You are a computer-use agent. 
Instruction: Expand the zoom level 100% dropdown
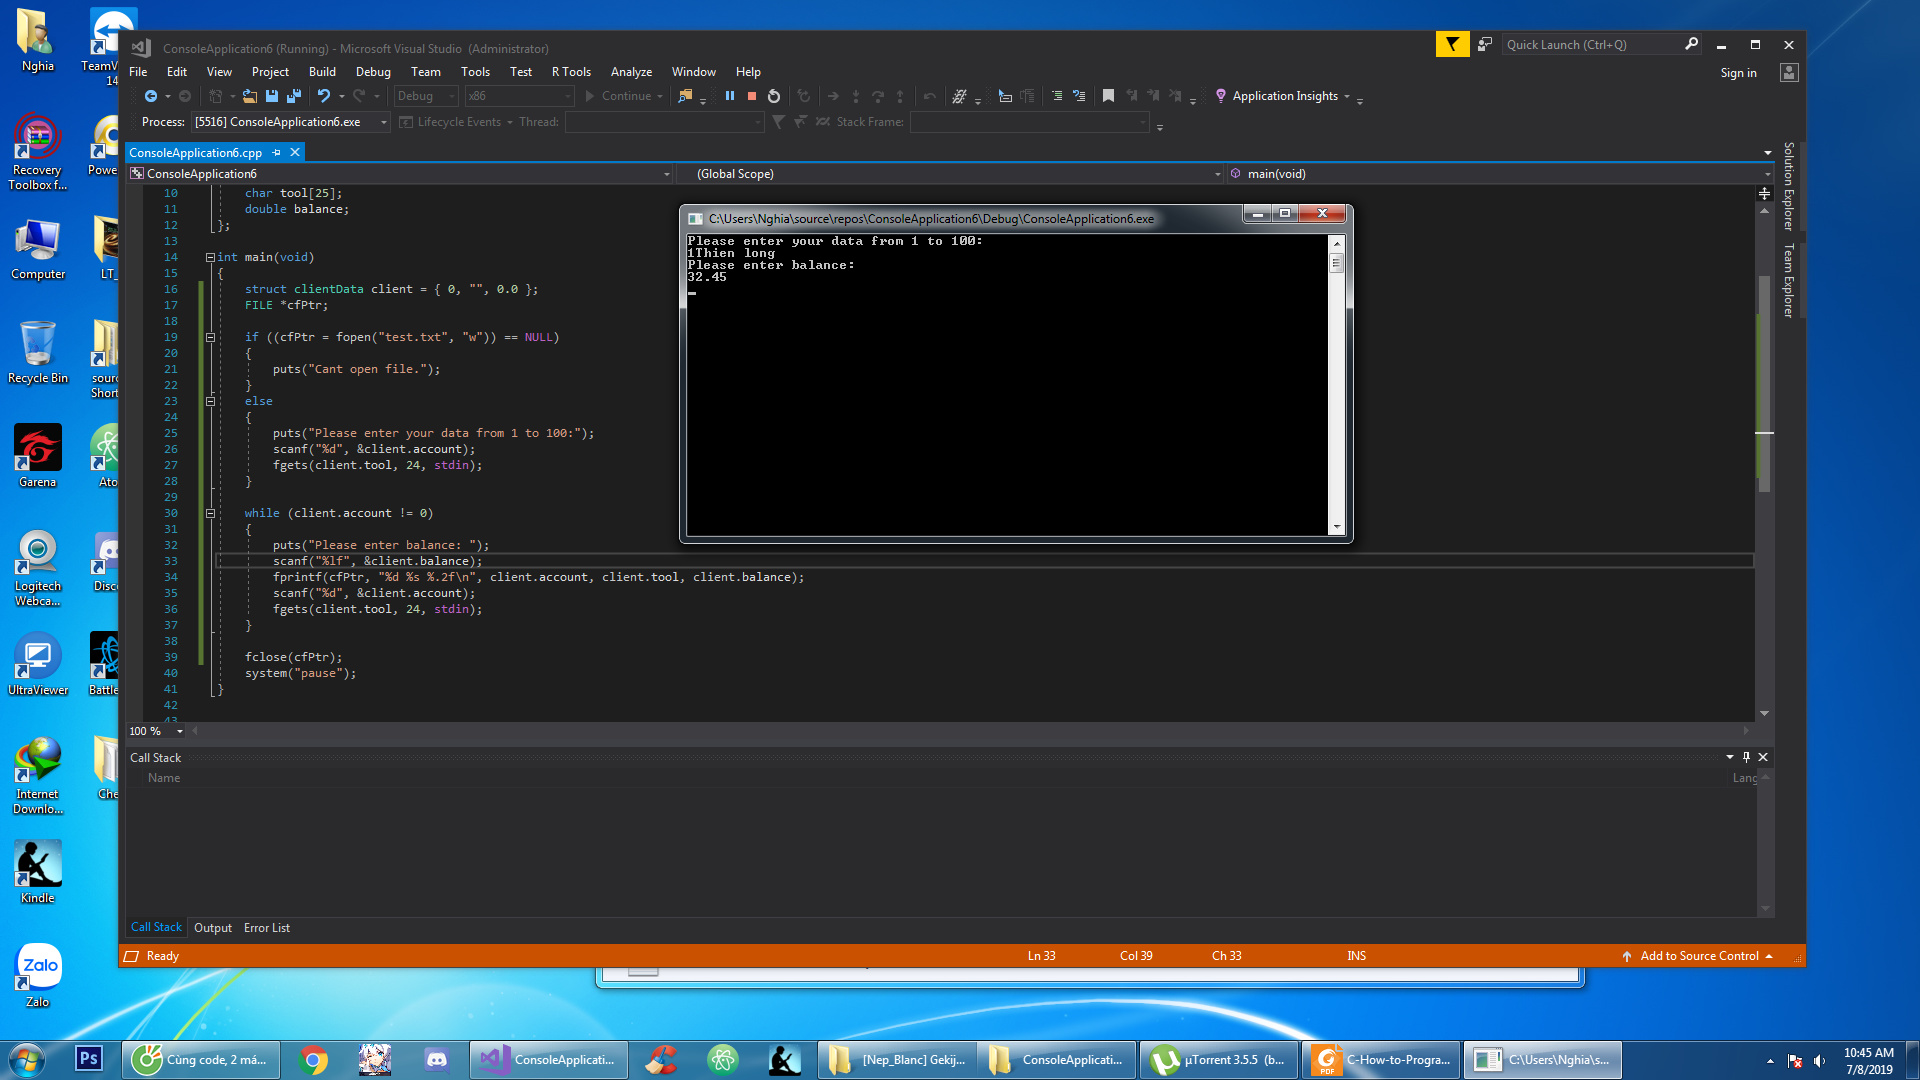180,731
